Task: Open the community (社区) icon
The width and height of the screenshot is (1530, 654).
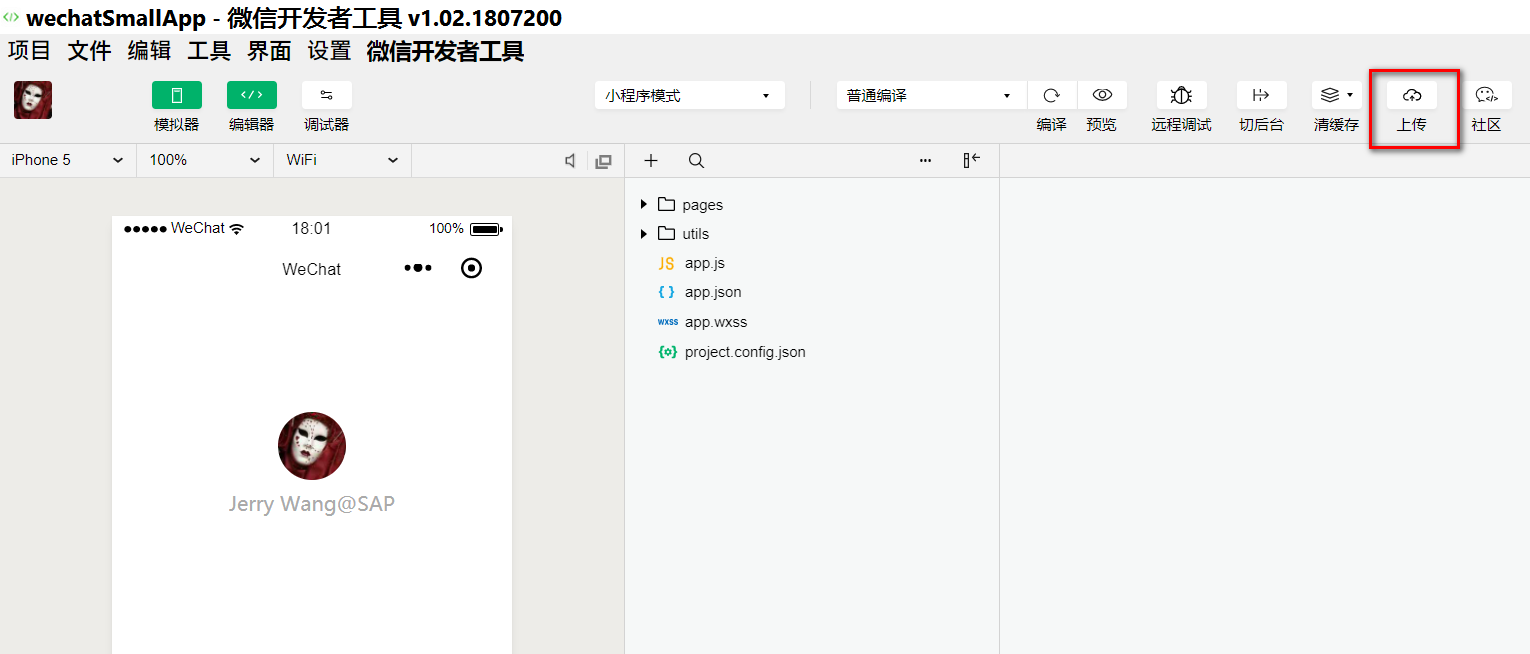Action: (1487, 95)
